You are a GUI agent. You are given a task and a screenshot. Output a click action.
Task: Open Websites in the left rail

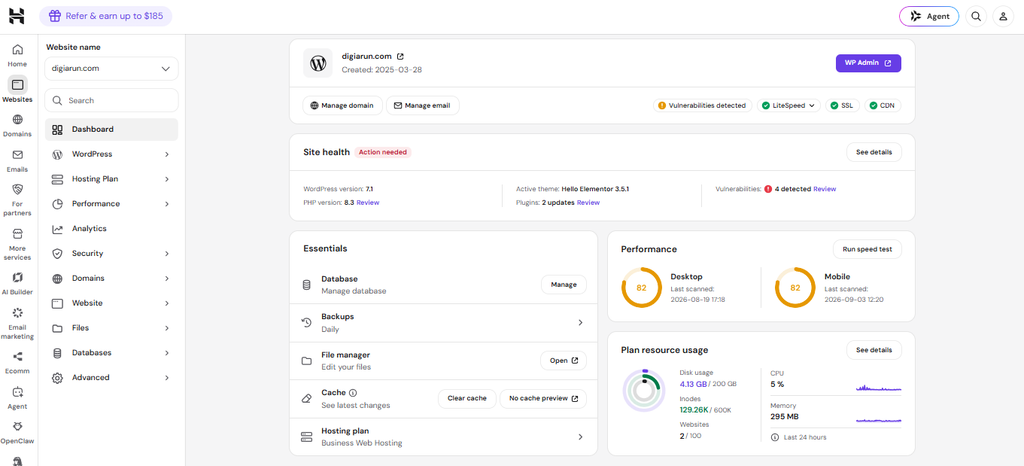(x=18, y=90)
